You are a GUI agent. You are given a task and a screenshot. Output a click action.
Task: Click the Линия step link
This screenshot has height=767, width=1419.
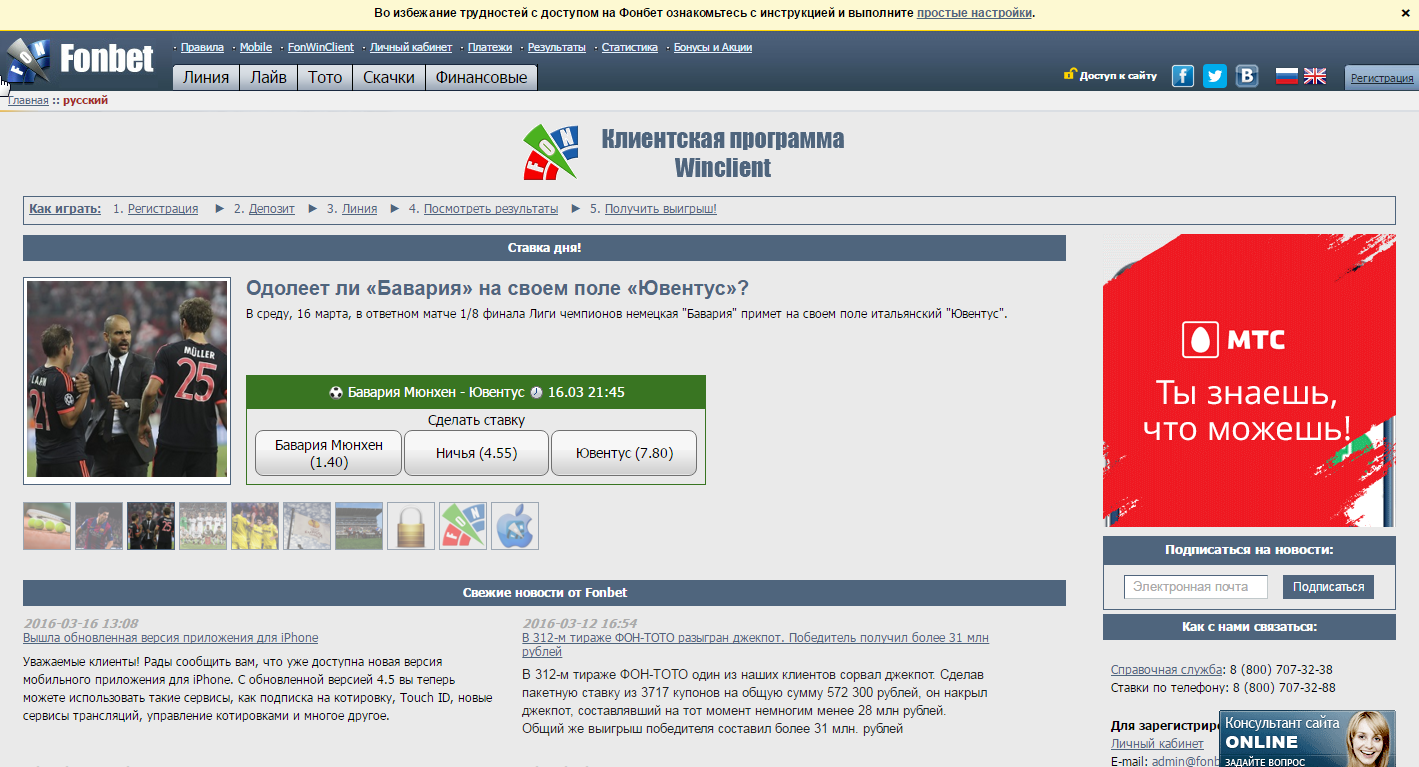tap(360, 209)
